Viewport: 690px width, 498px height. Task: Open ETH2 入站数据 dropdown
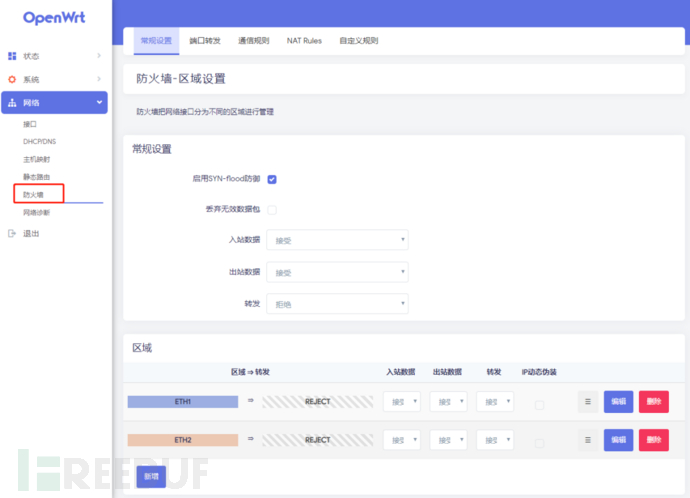point(402,440)
